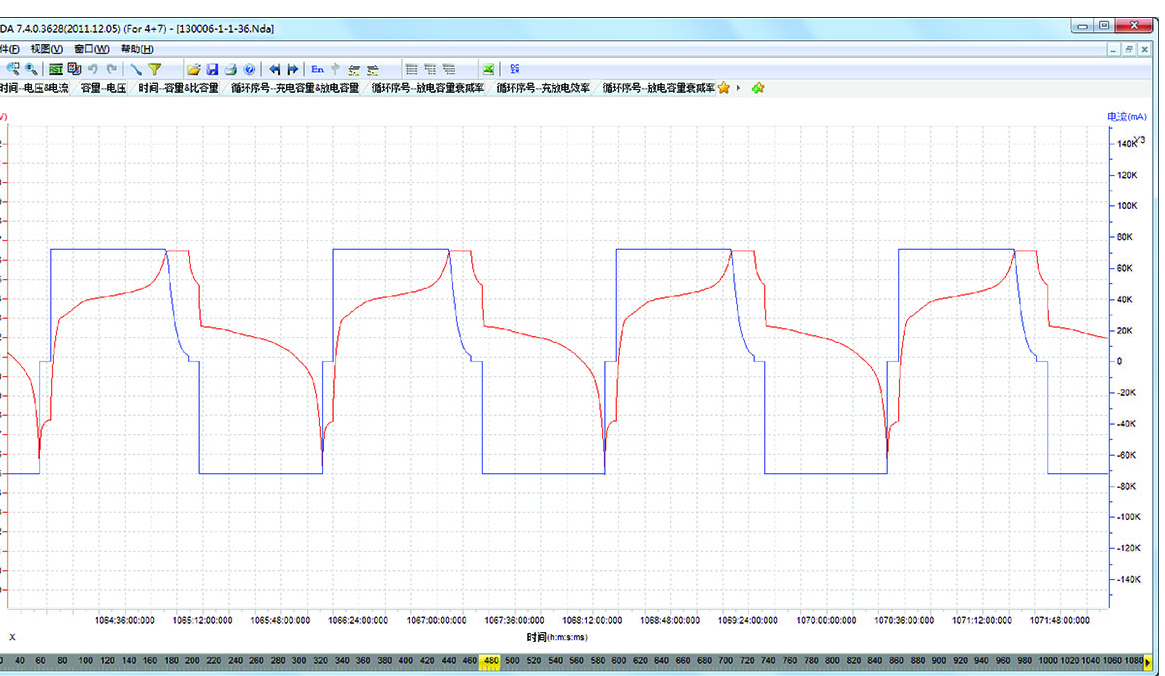
Task: Click the blue floppy disk save icon
Action: (x=212, y=69)
